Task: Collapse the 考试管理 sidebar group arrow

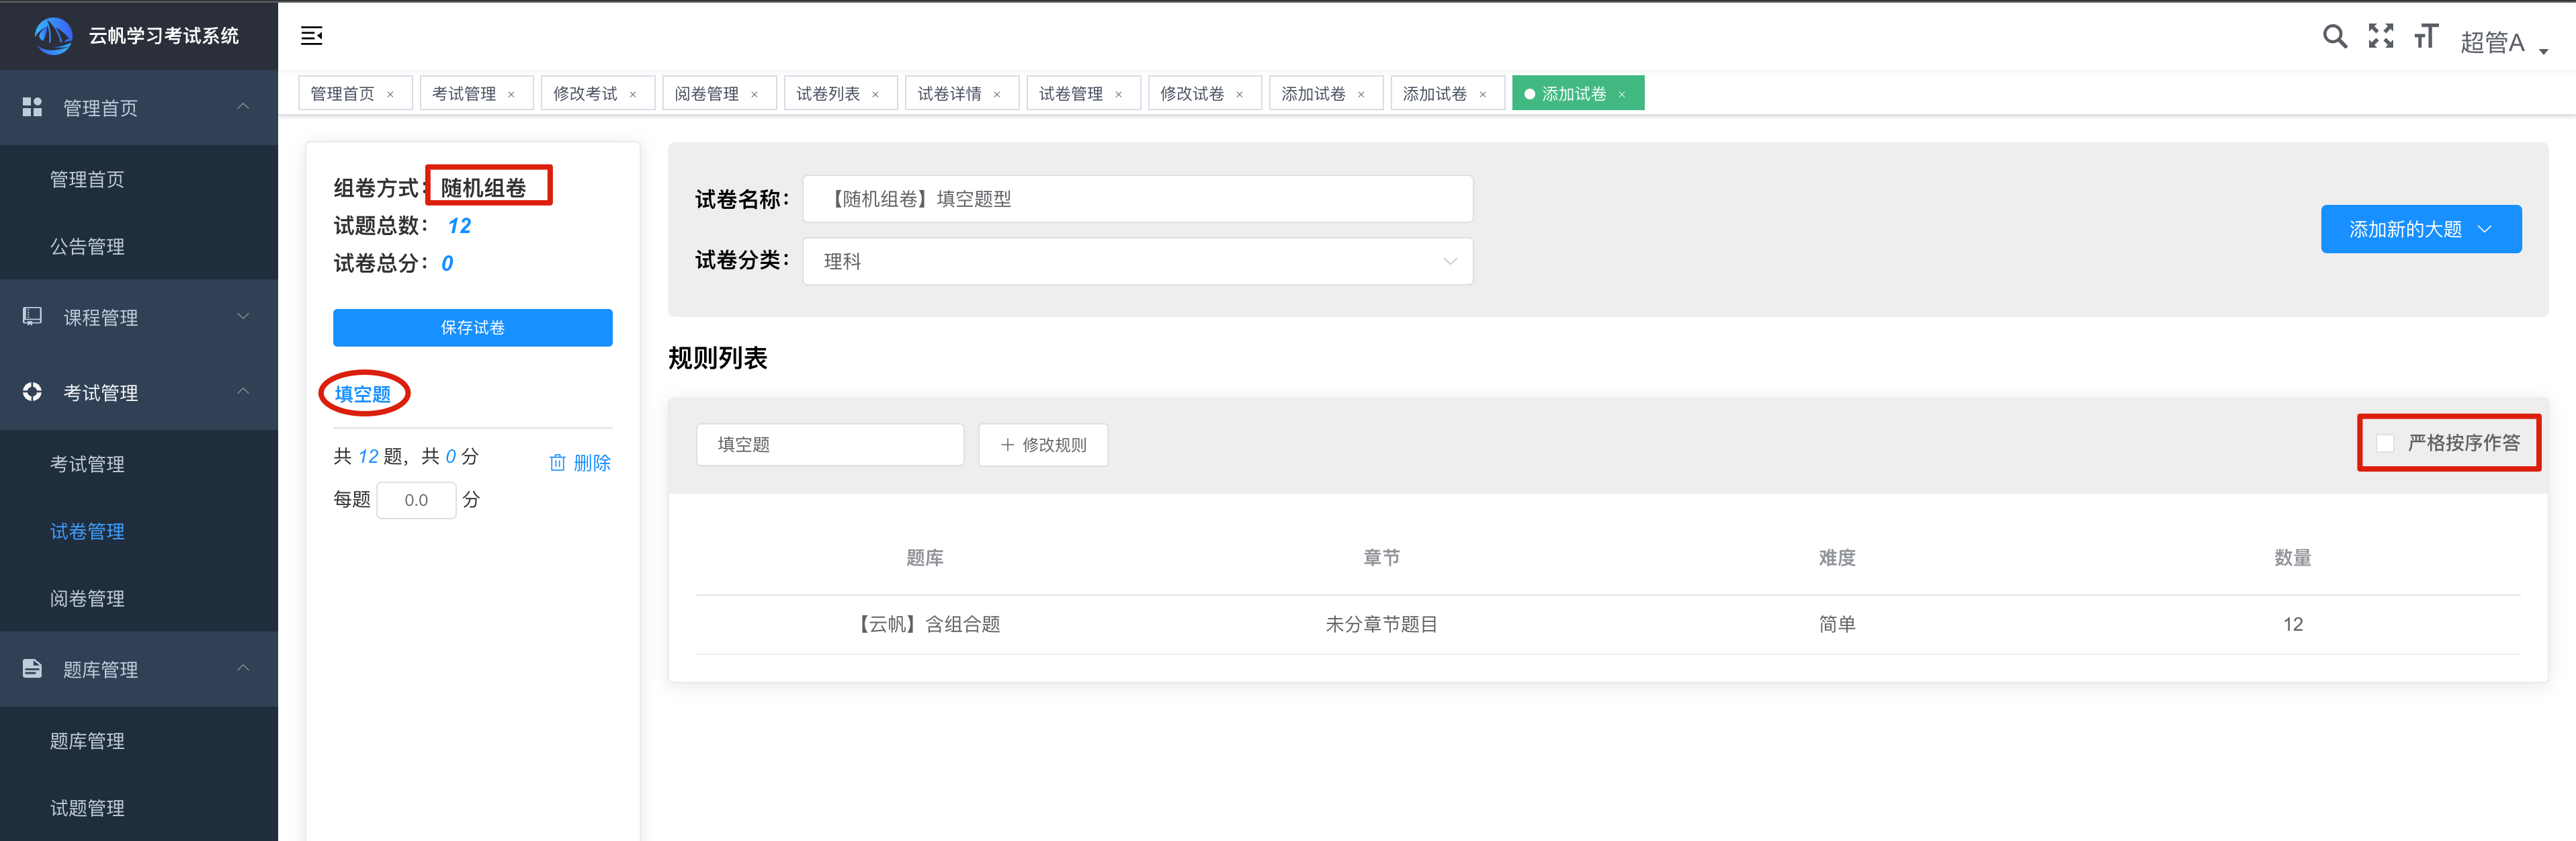Action: 243,391
